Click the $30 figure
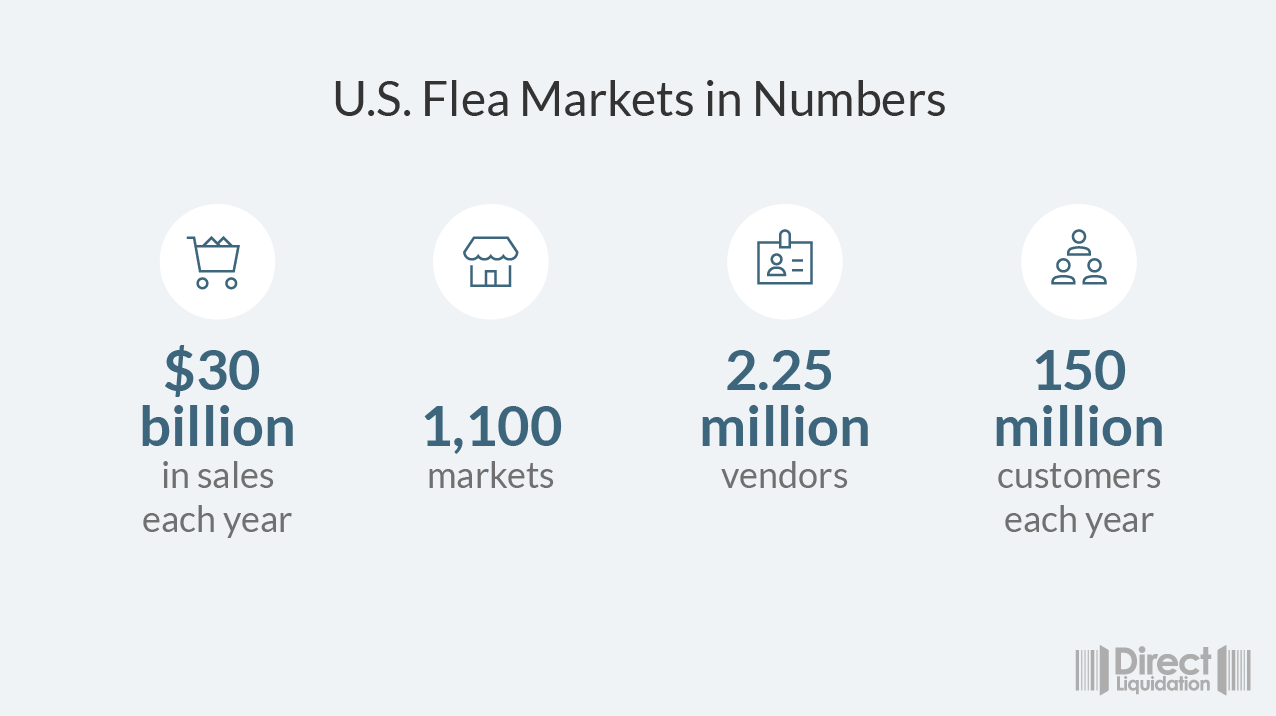 pos(213,370)
